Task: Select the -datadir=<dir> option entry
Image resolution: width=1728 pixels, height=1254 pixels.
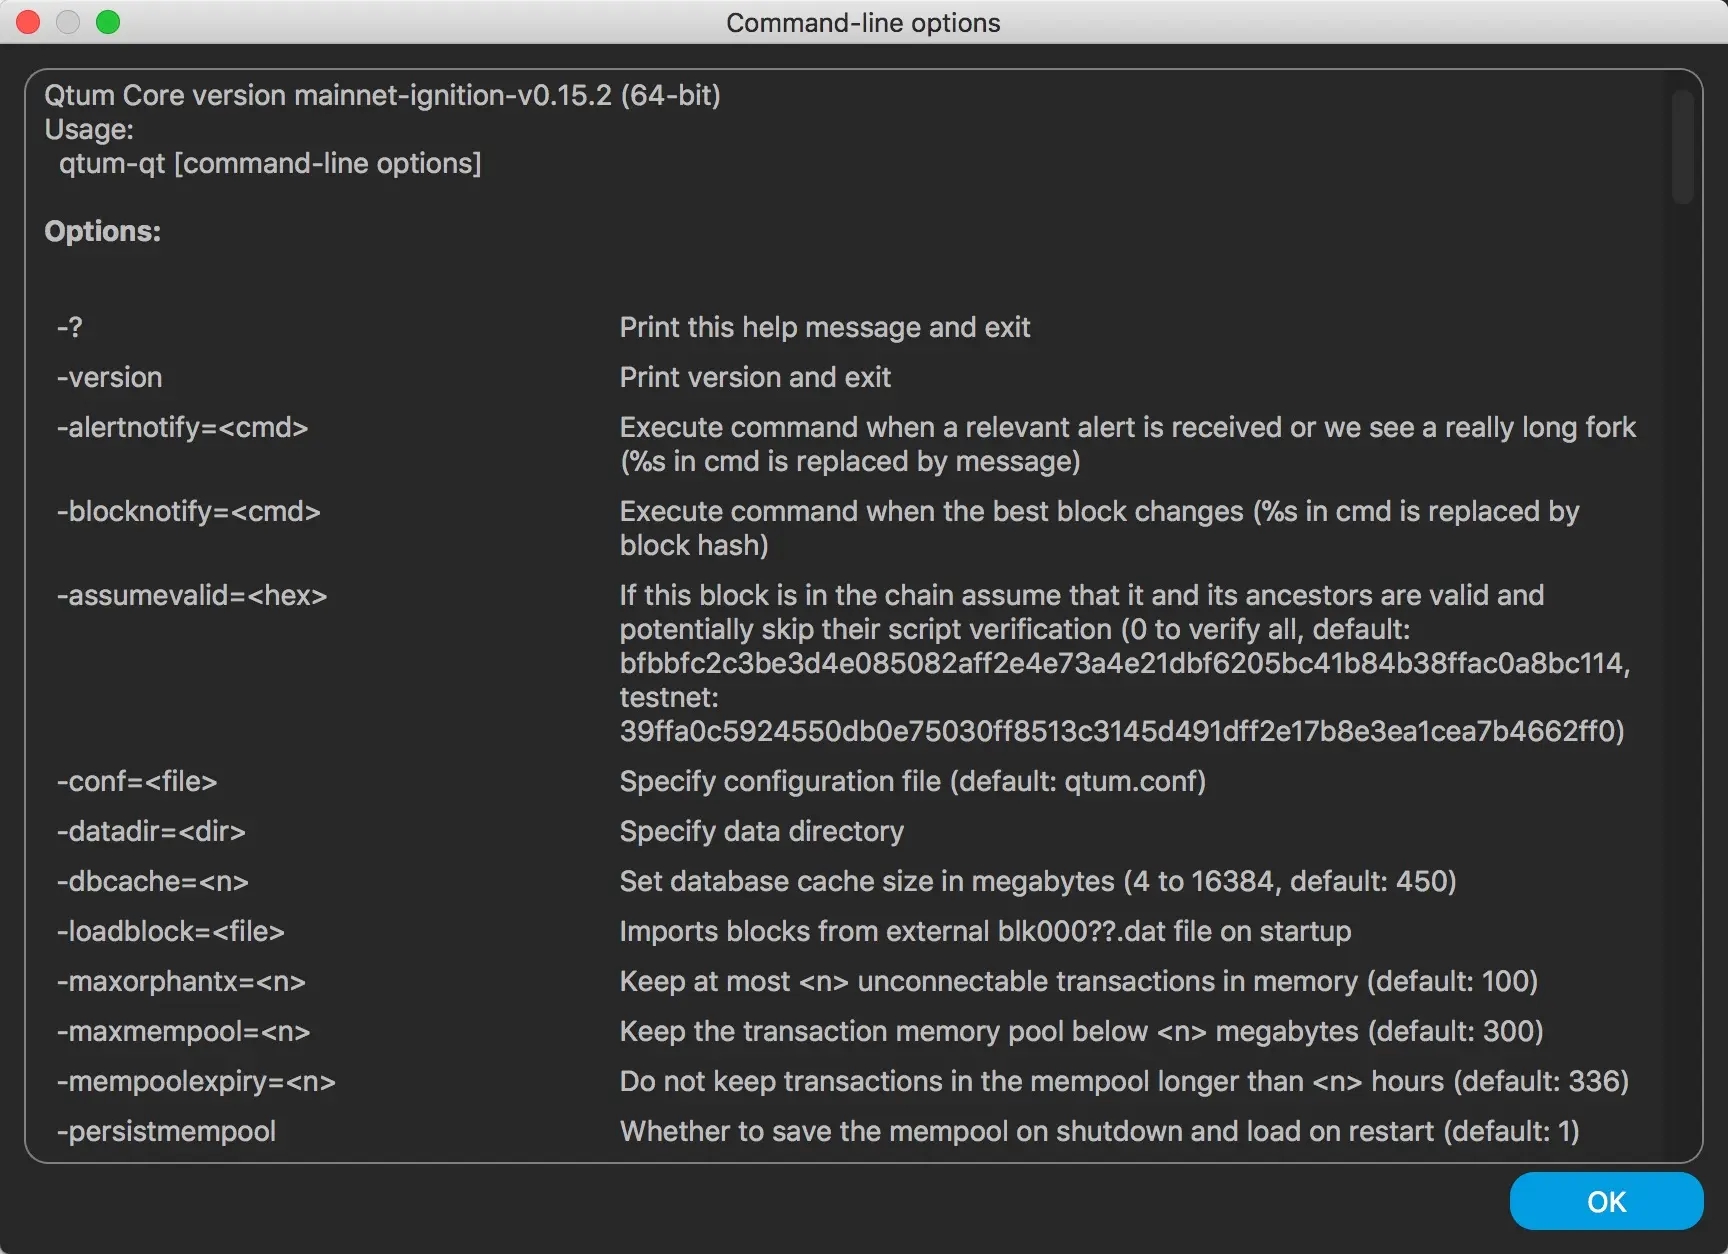Action: (151, 831)
